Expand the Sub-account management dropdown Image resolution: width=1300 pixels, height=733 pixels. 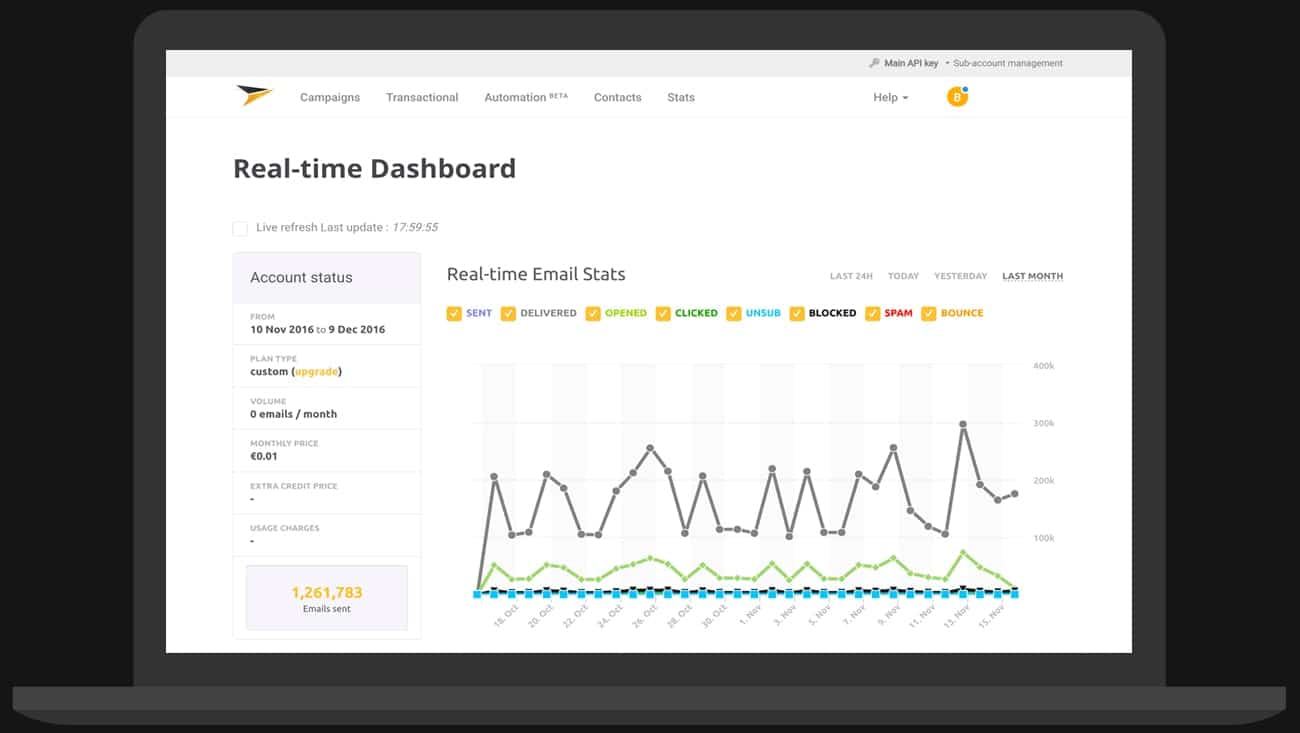coord(1004,63)
